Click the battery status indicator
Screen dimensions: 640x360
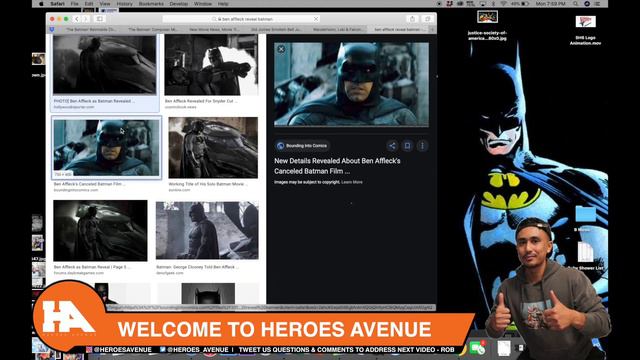[x=521, y=4]
